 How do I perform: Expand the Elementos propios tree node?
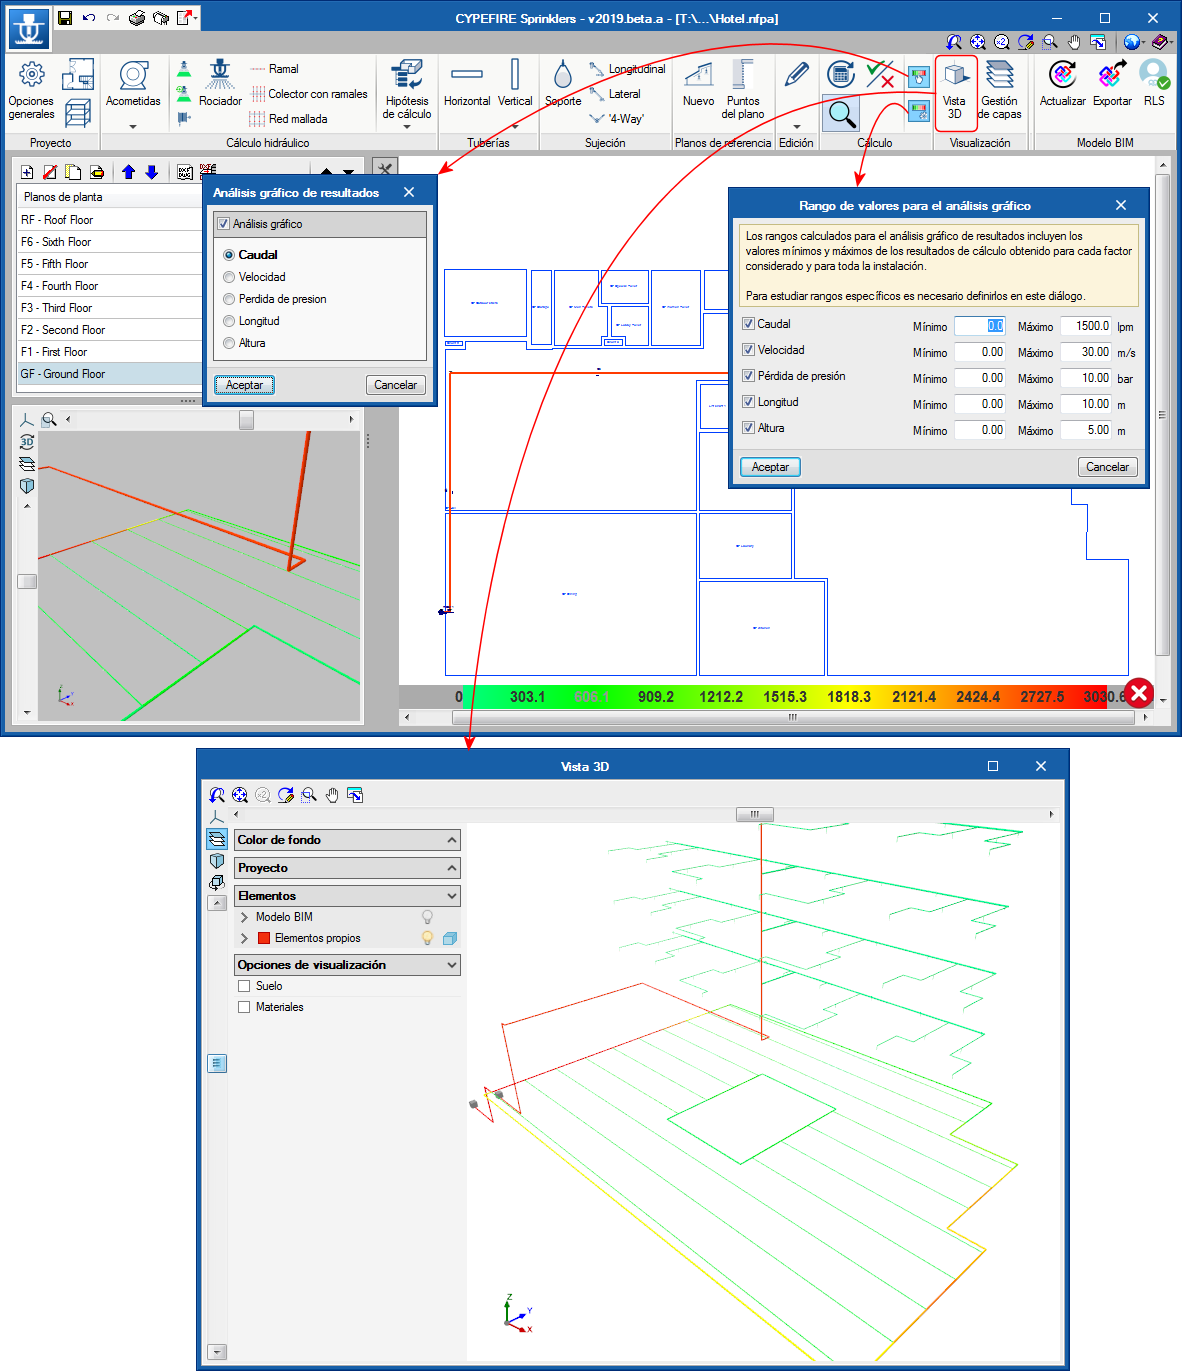[244, 938]
